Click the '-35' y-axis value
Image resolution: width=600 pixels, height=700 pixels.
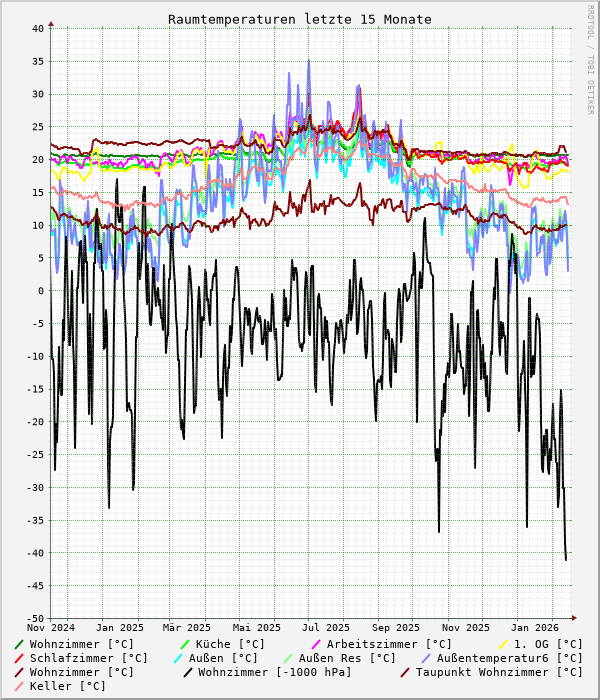click(x=36, y=520)
